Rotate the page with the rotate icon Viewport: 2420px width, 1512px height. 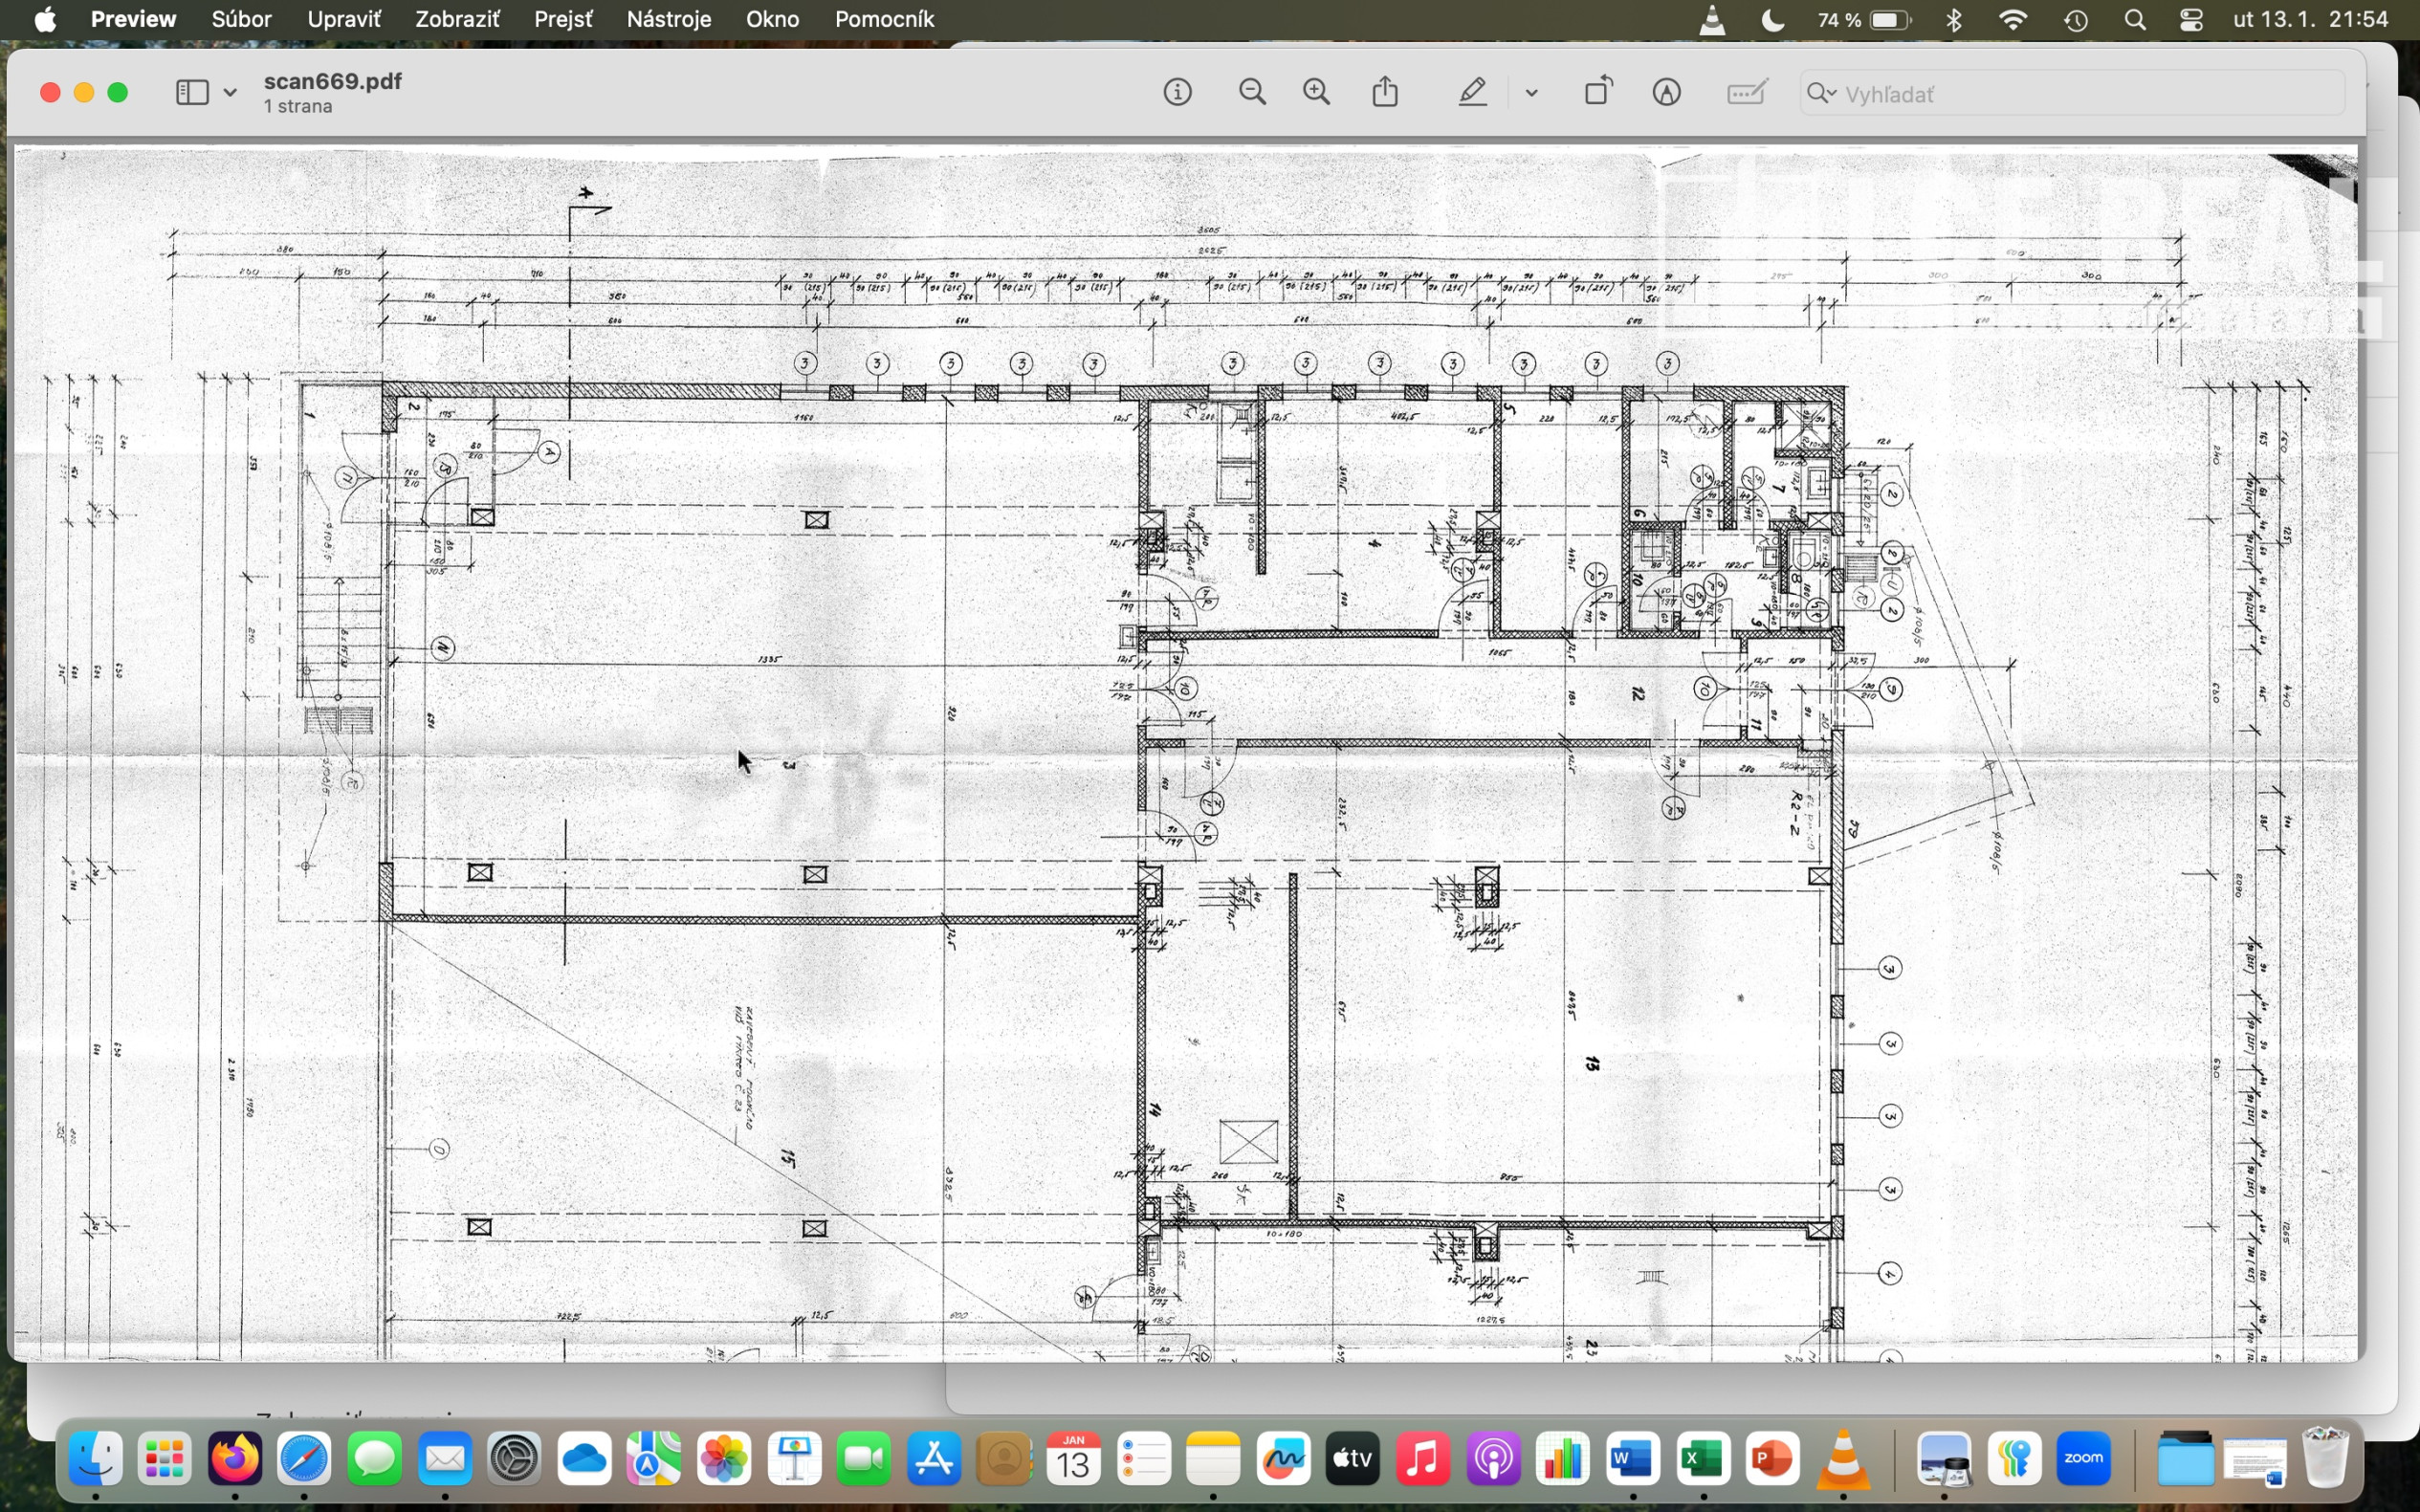pos(1598,91)
